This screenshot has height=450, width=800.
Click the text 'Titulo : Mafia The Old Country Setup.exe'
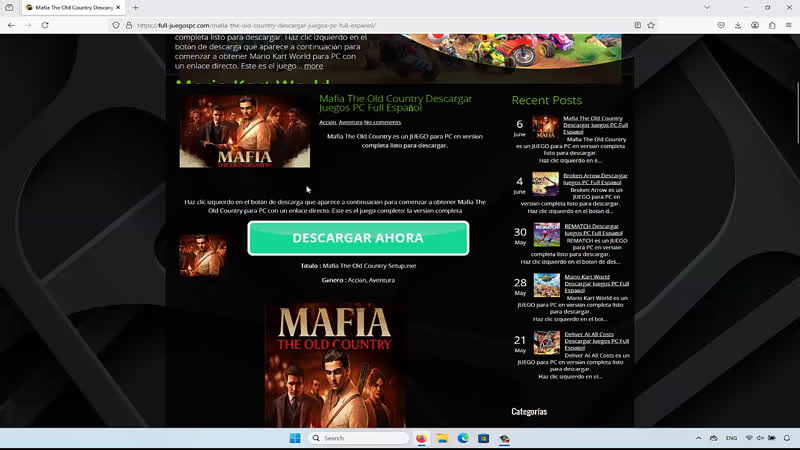click(358, 266)
